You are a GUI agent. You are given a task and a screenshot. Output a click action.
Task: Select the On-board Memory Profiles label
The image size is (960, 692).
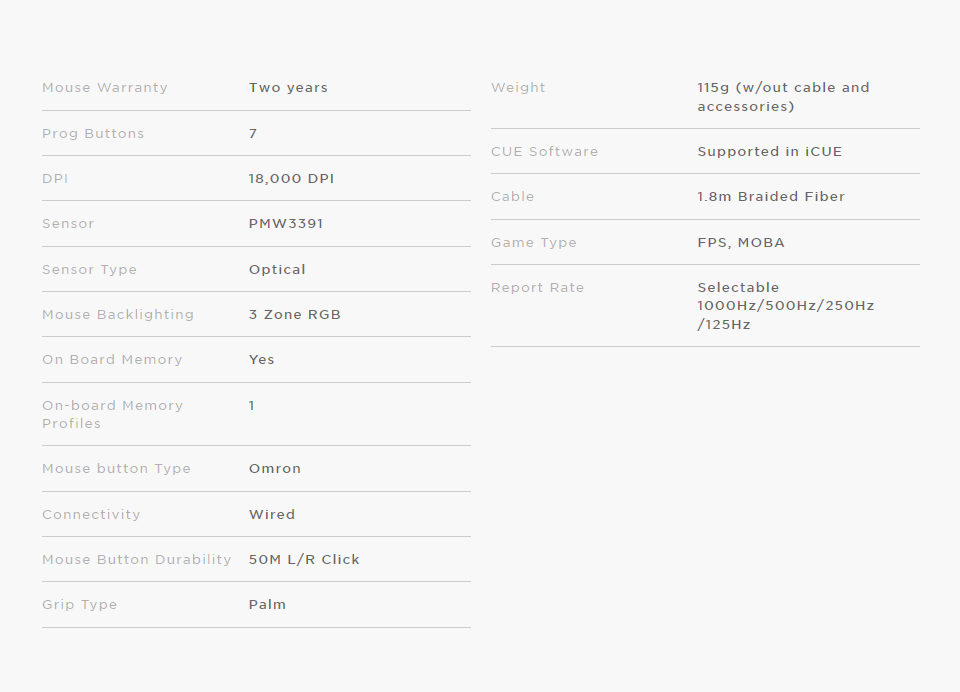click(113, 415)
